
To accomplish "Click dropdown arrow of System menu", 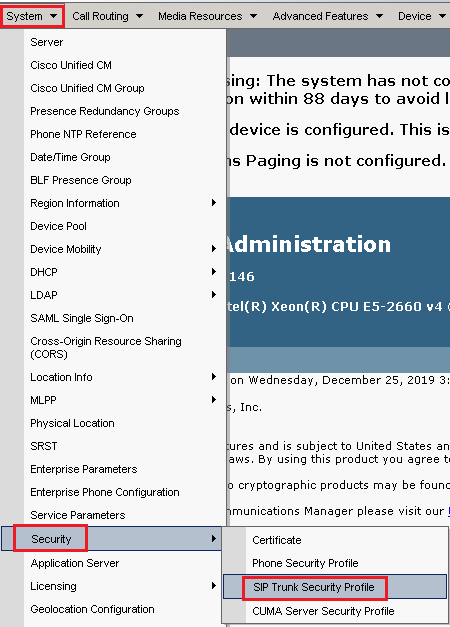I will click(x=53, y=16).
